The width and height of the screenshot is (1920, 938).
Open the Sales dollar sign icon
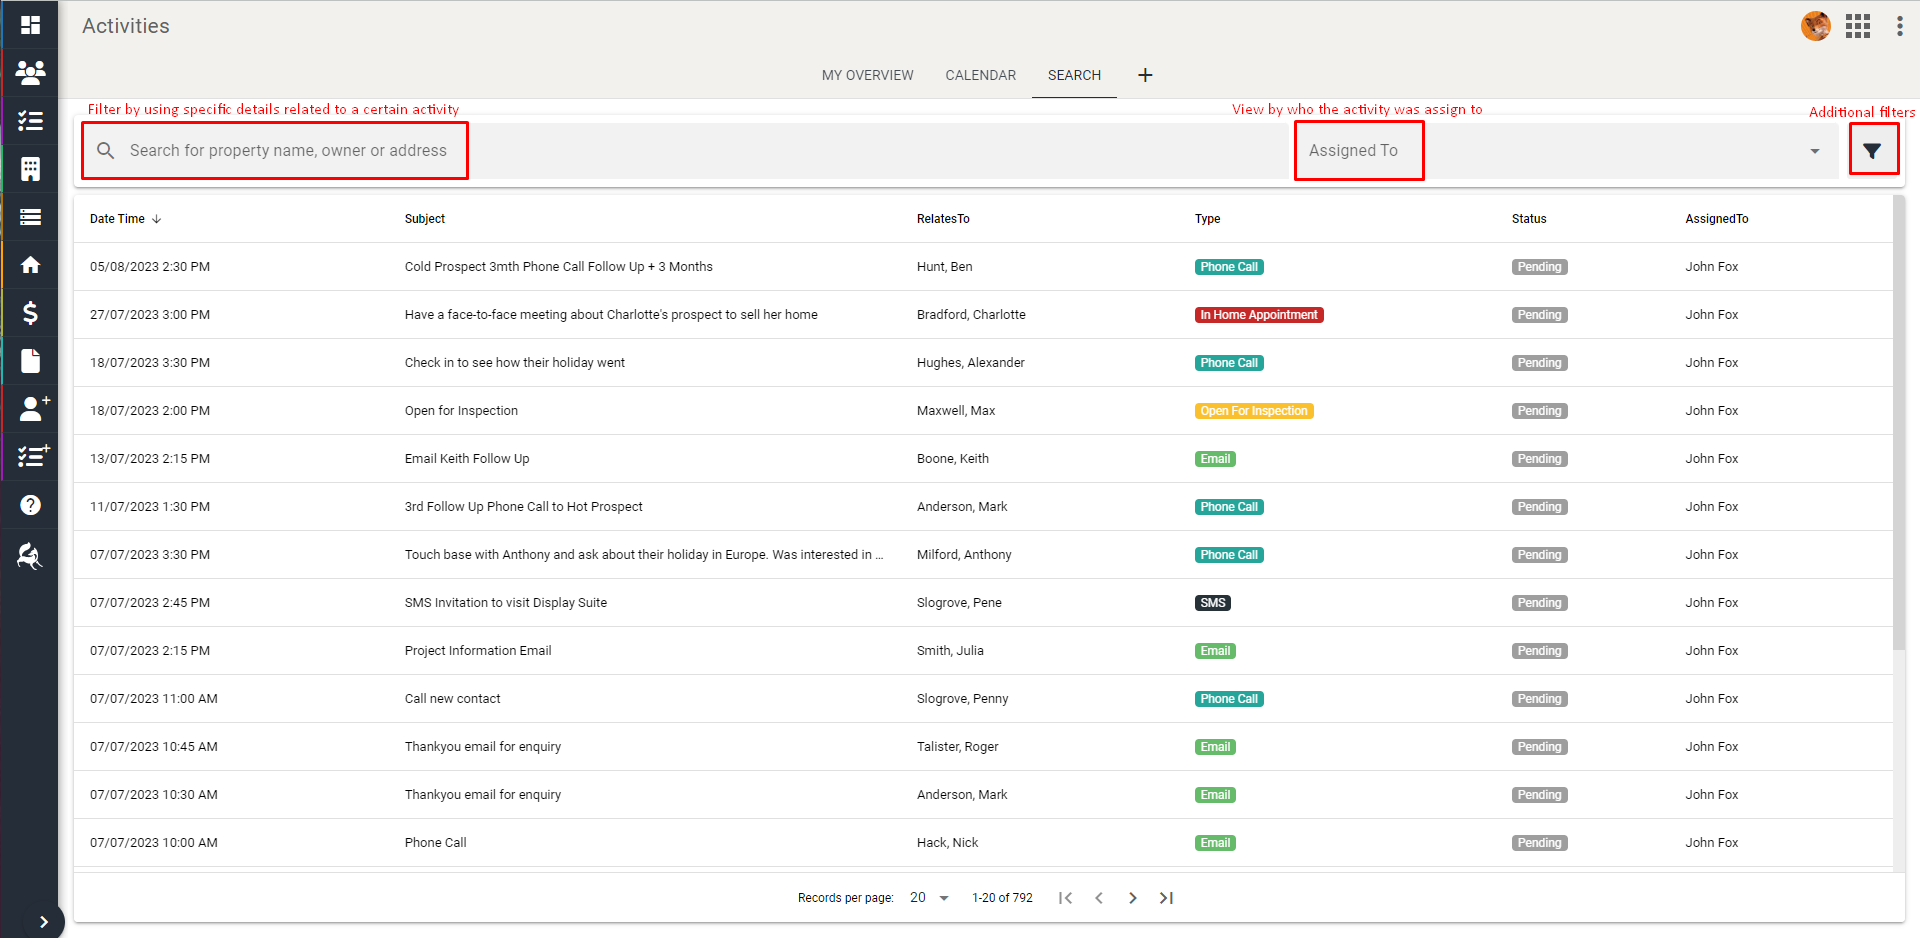click(30, 313)
